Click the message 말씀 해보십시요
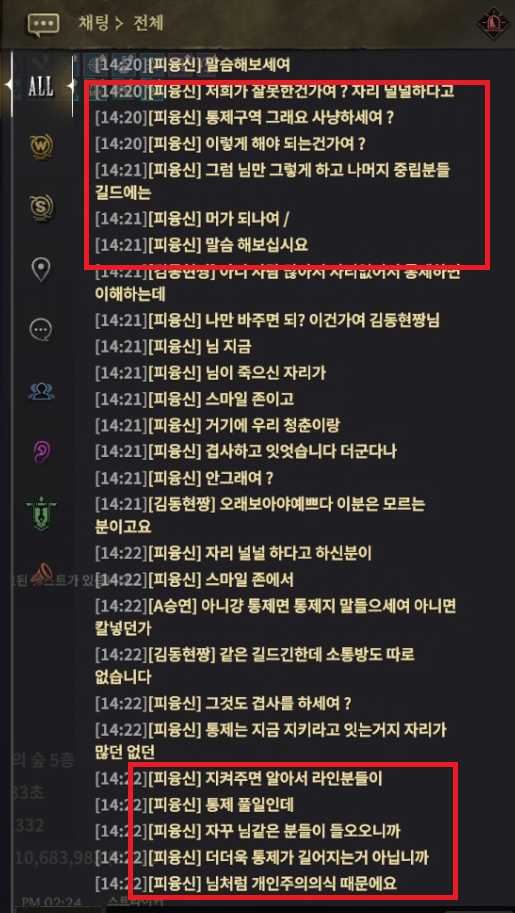 [x=201, y=245]
